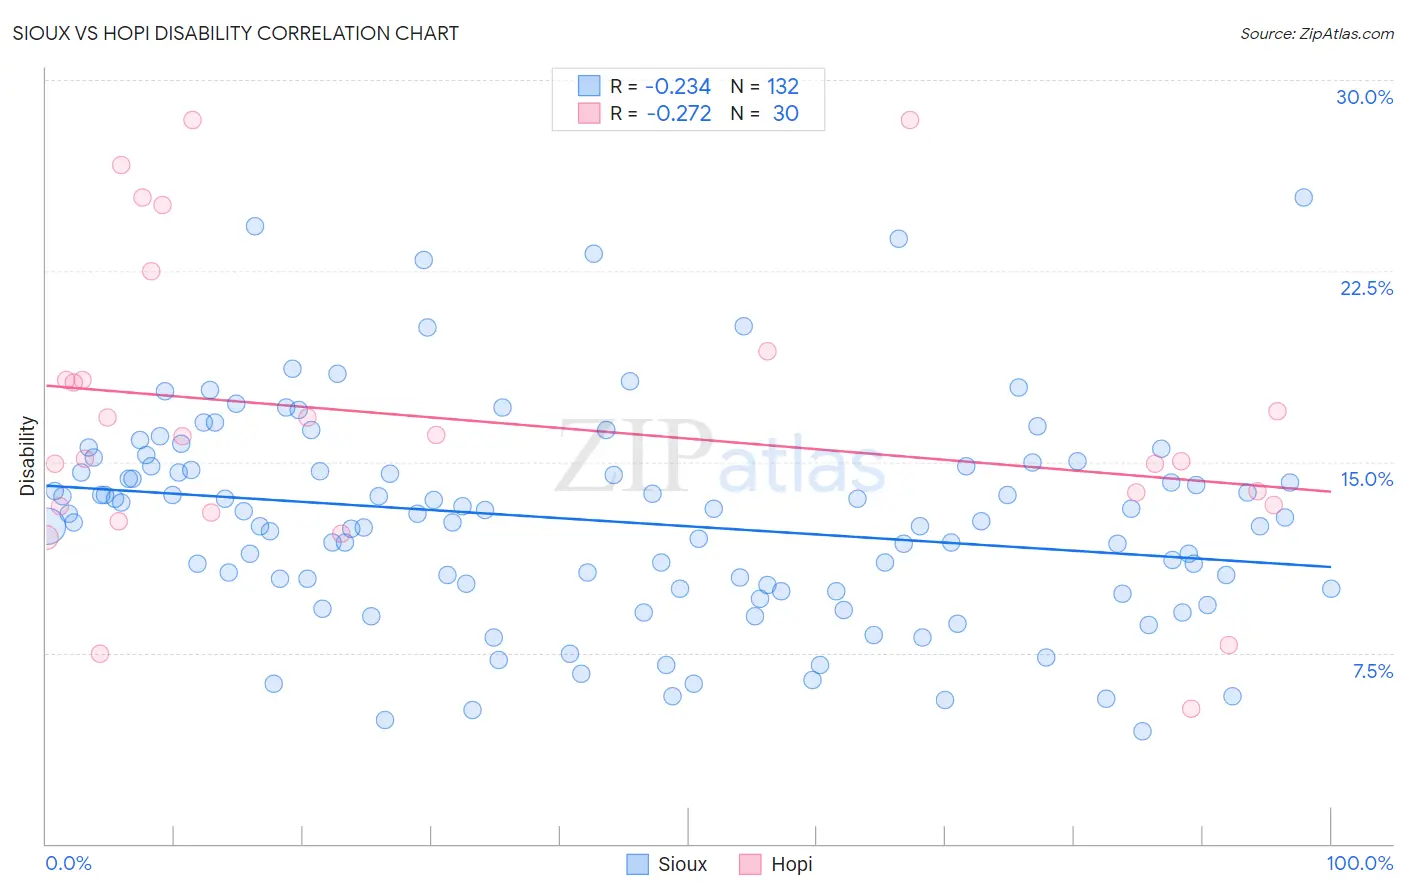Click the 7.5% y-axis label

pyautogui.click(x=1373, y=671)
